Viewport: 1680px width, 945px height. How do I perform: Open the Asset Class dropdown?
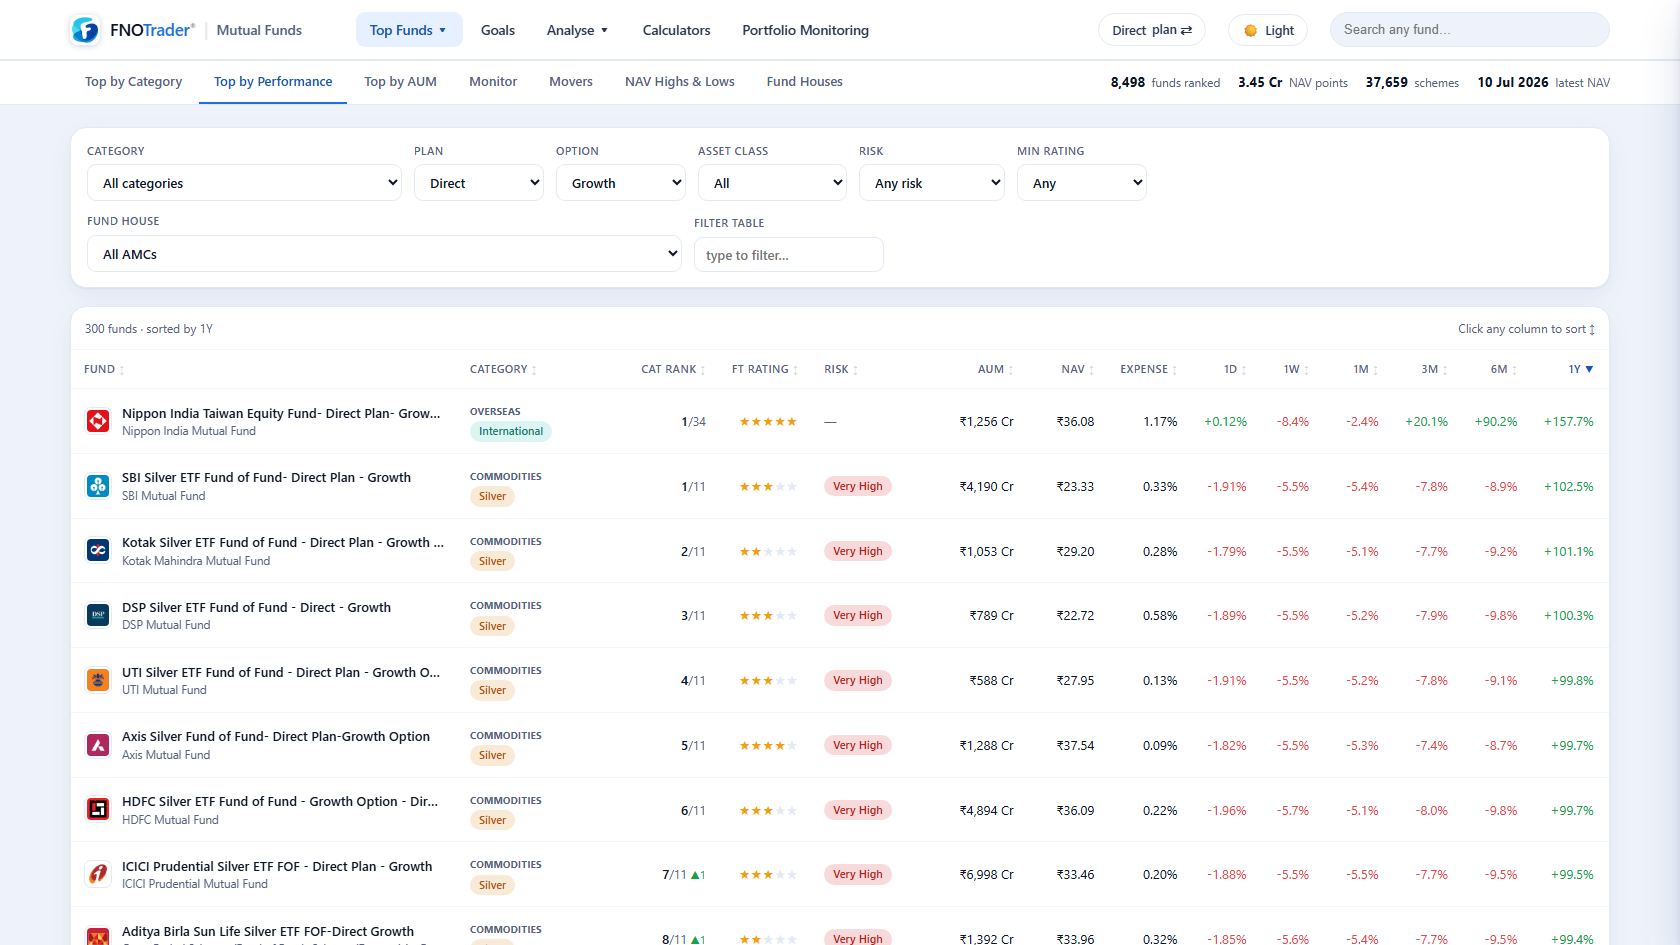pyautogui.click(x=772, y=183)
